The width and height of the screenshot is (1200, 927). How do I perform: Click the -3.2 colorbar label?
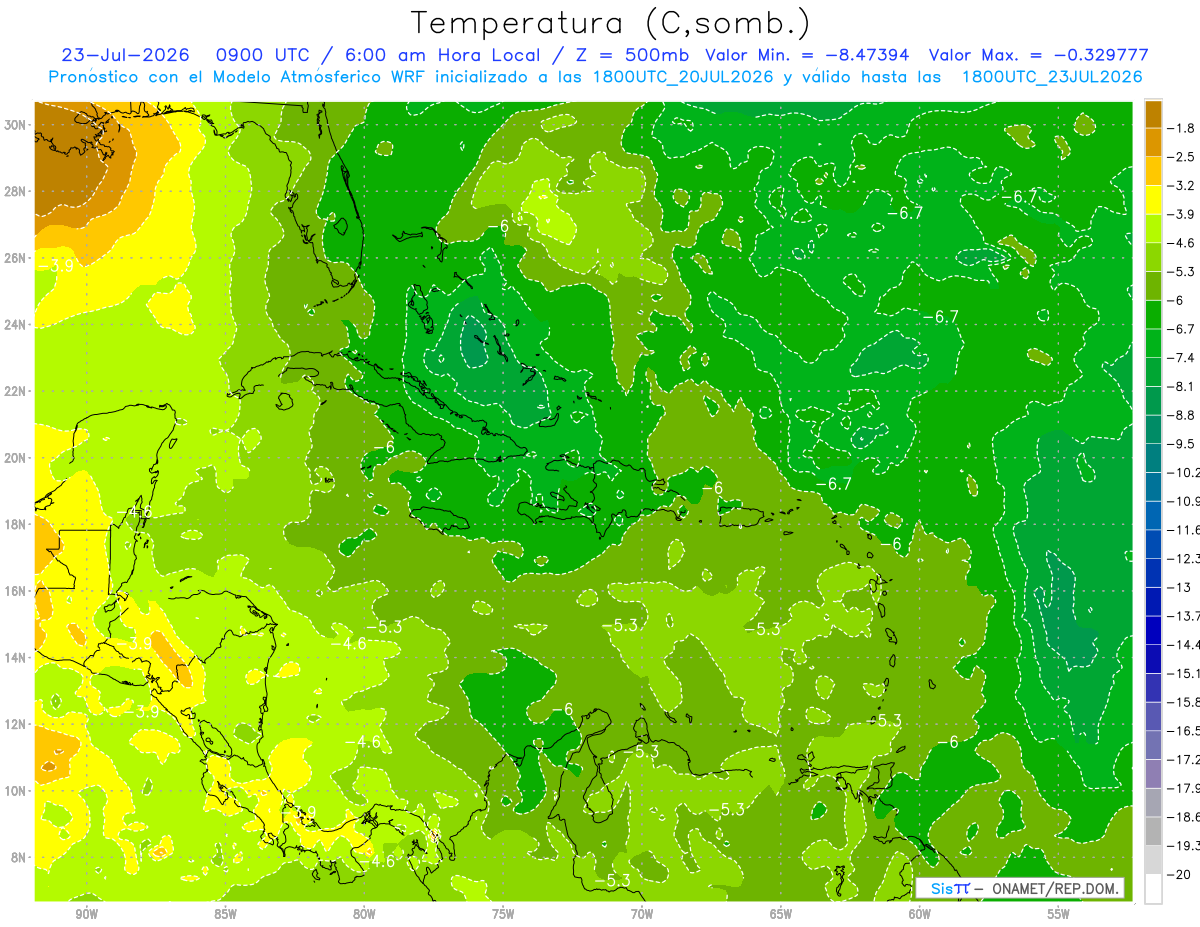1181,185
